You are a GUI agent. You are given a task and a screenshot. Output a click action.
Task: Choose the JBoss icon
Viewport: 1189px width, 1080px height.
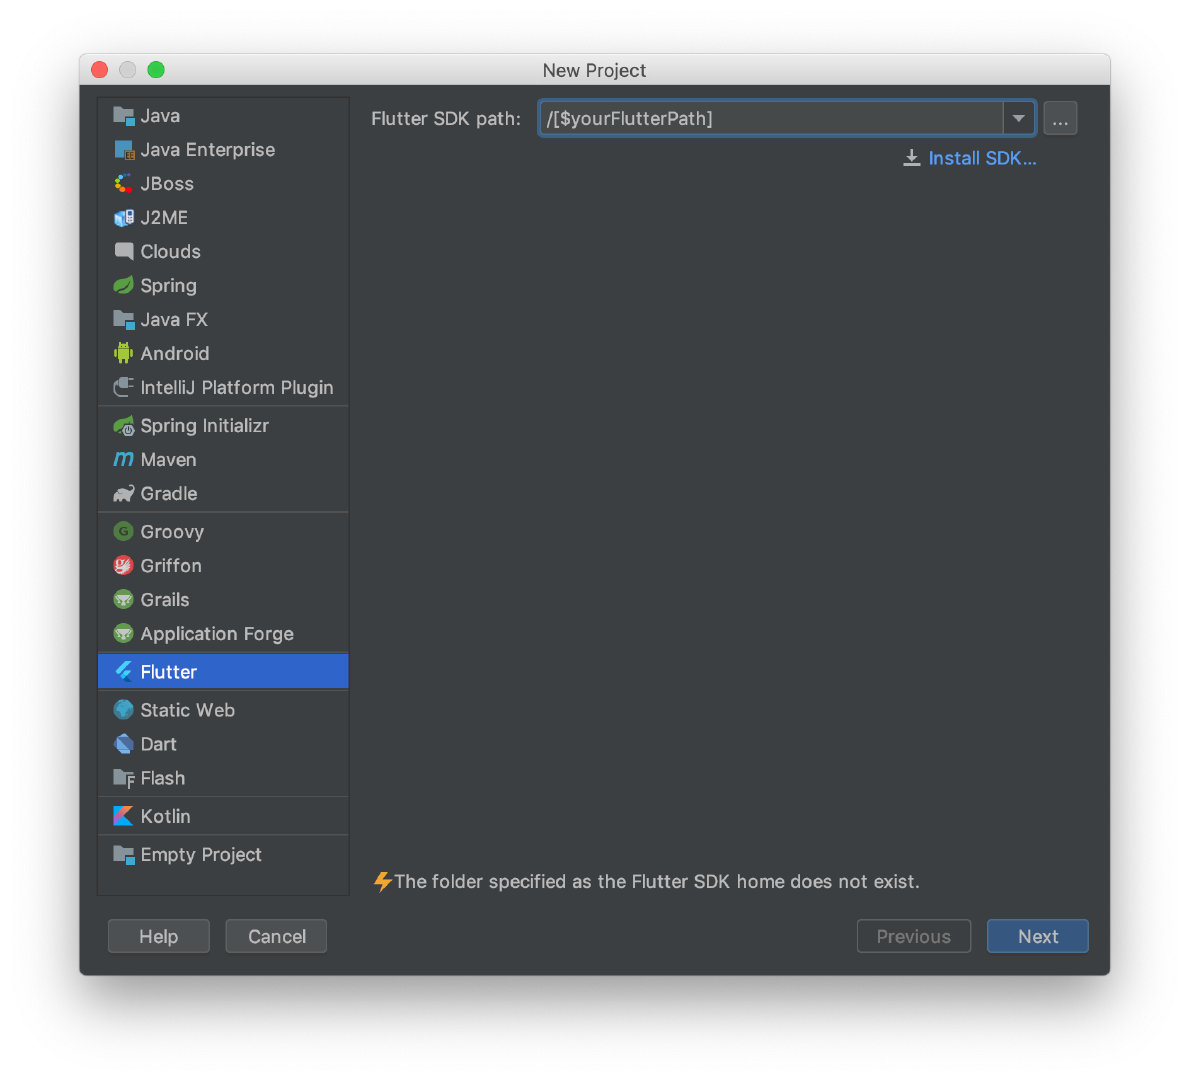click(124, 184)
